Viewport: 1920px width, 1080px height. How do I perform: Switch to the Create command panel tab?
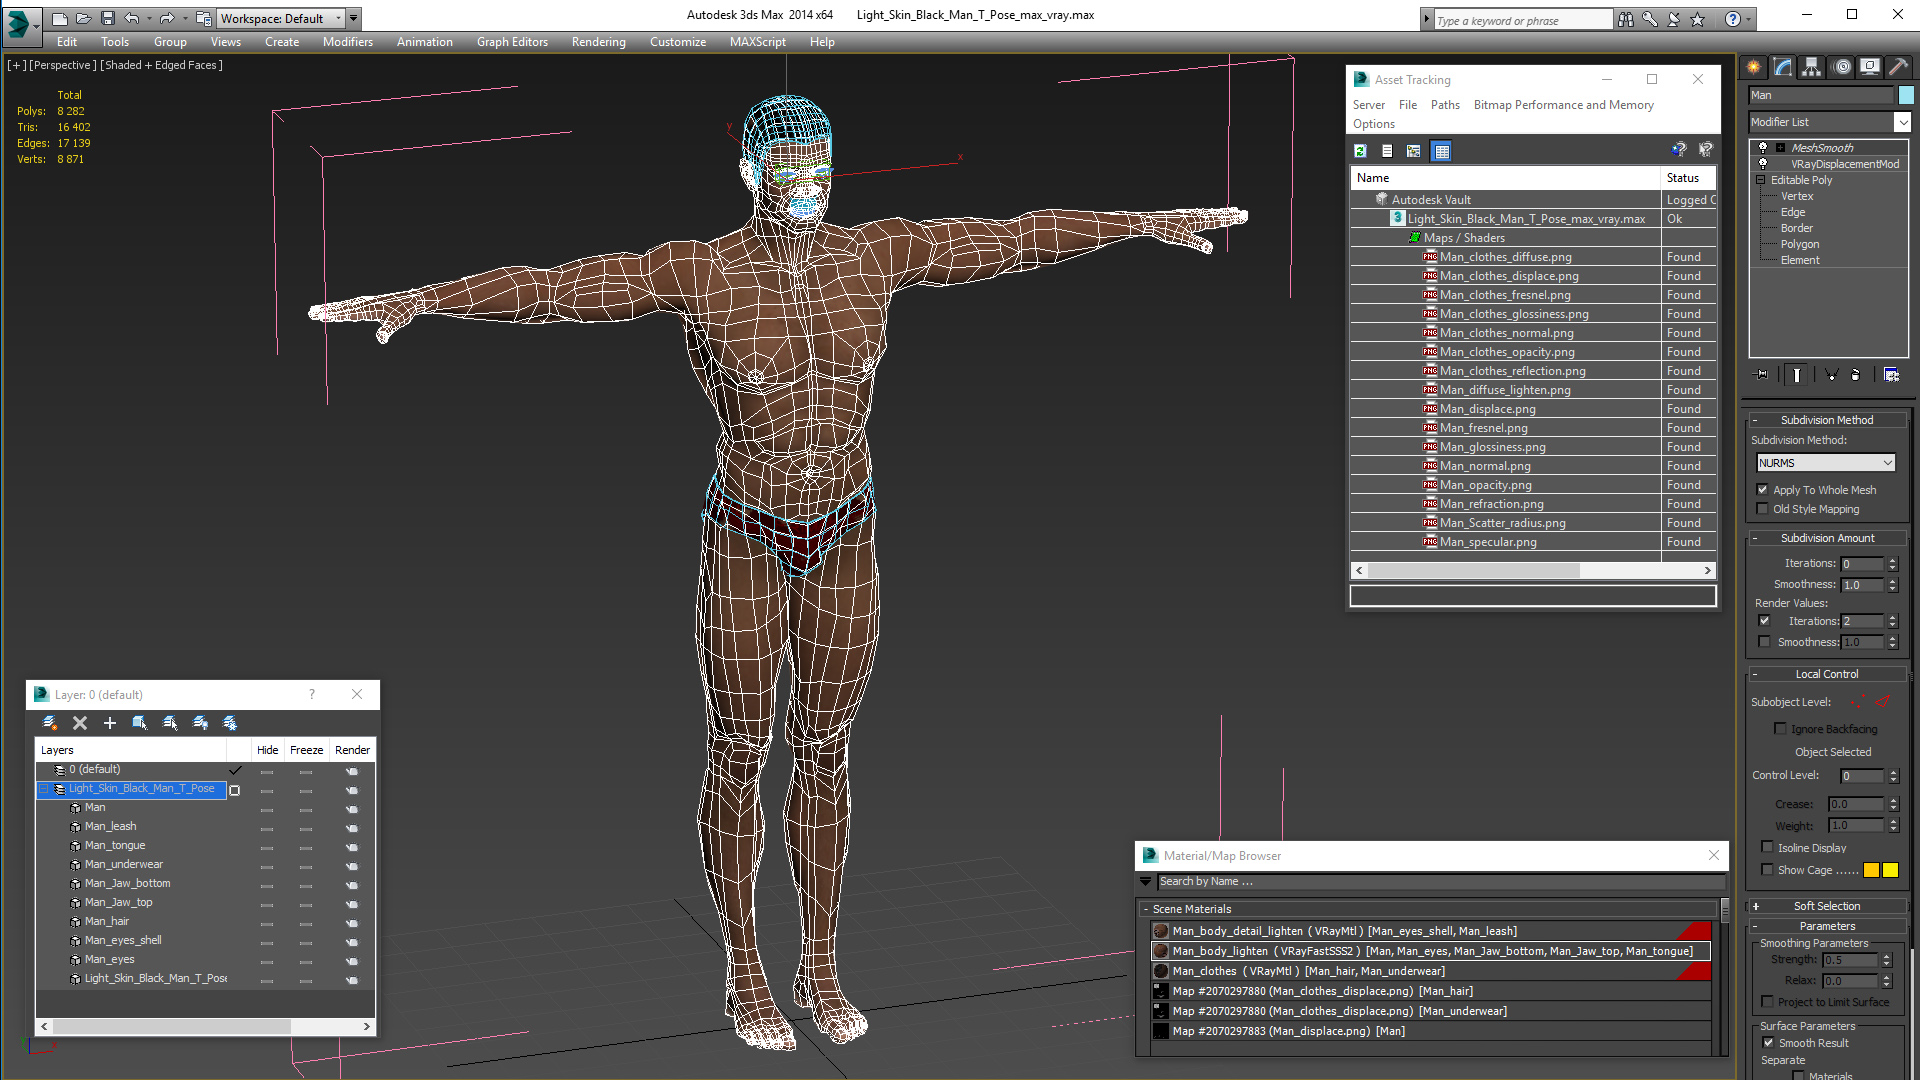click(1753, 67)
